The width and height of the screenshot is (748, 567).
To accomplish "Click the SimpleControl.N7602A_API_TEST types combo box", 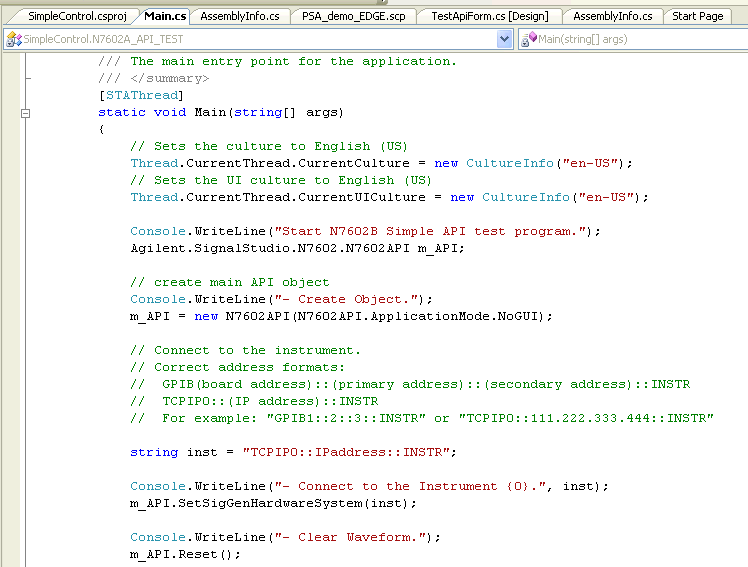I will (258, 39).
